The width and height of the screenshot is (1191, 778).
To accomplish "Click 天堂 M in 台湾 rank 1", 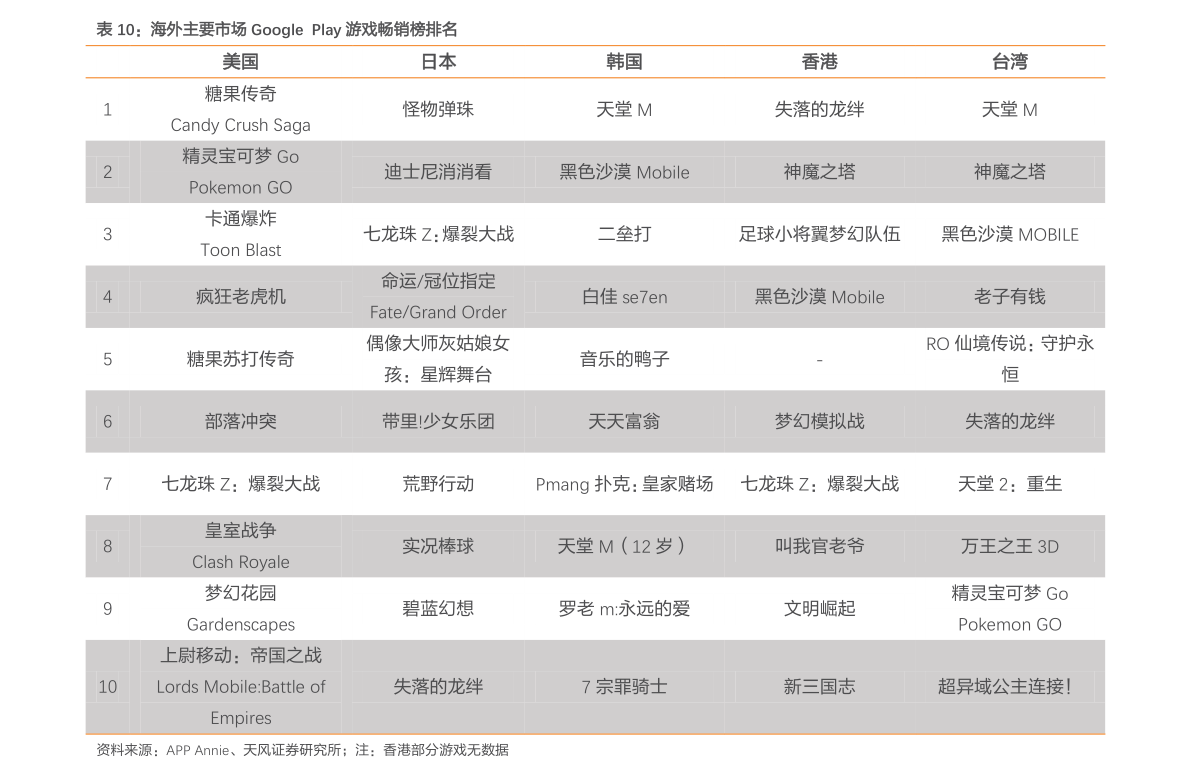I will pos(1009,109).
